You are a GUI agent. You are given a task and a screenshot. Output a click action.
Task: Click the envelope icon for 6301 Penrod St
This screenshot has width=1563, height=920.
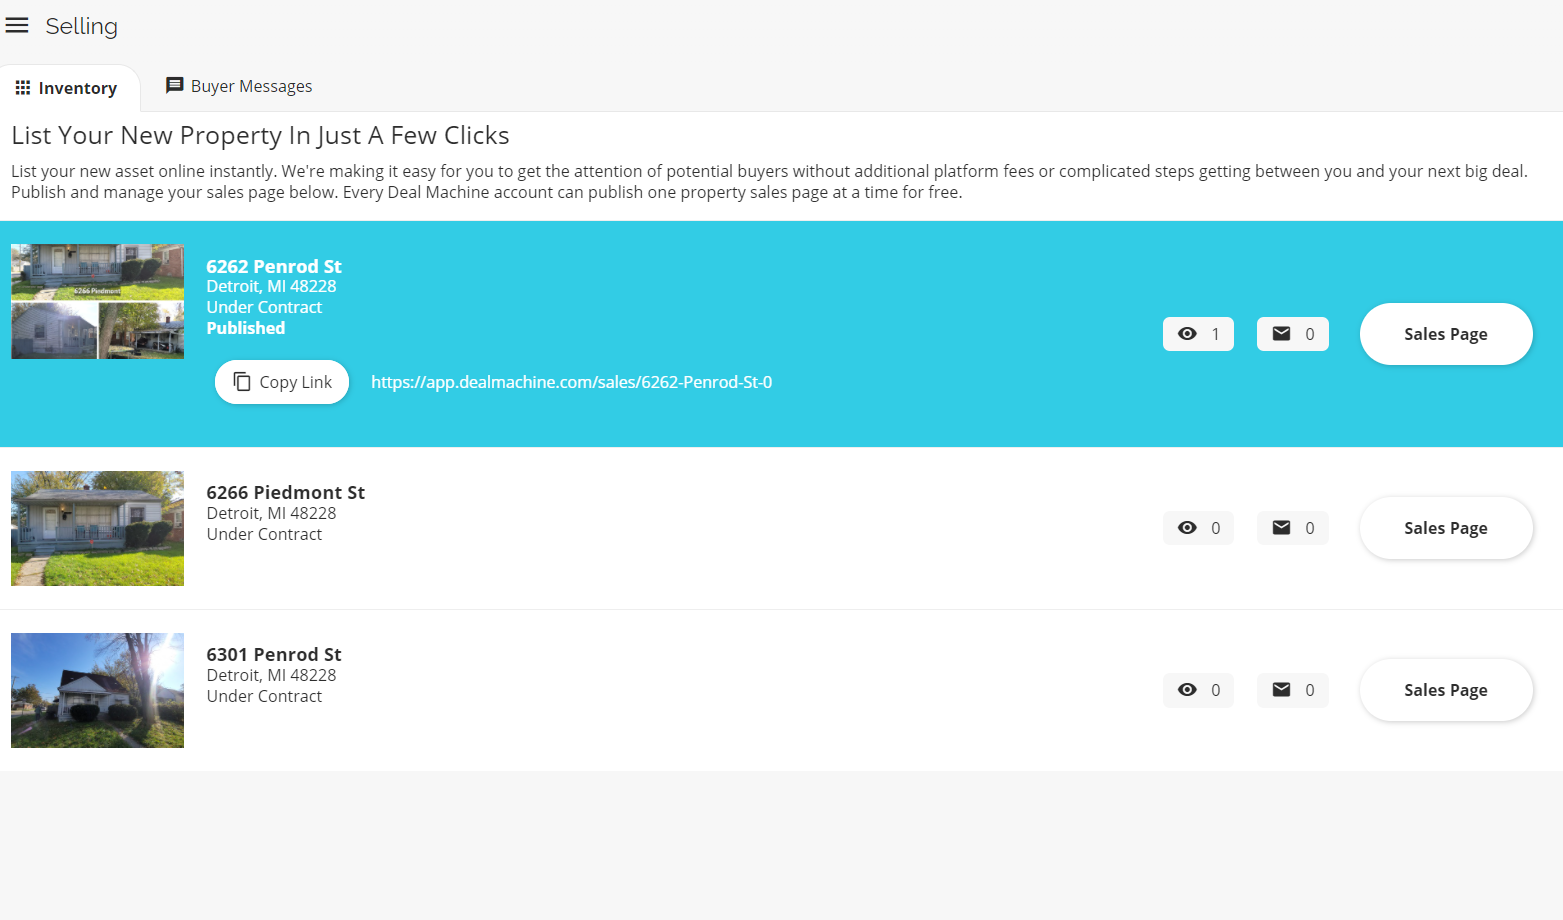coord(1281,690)
